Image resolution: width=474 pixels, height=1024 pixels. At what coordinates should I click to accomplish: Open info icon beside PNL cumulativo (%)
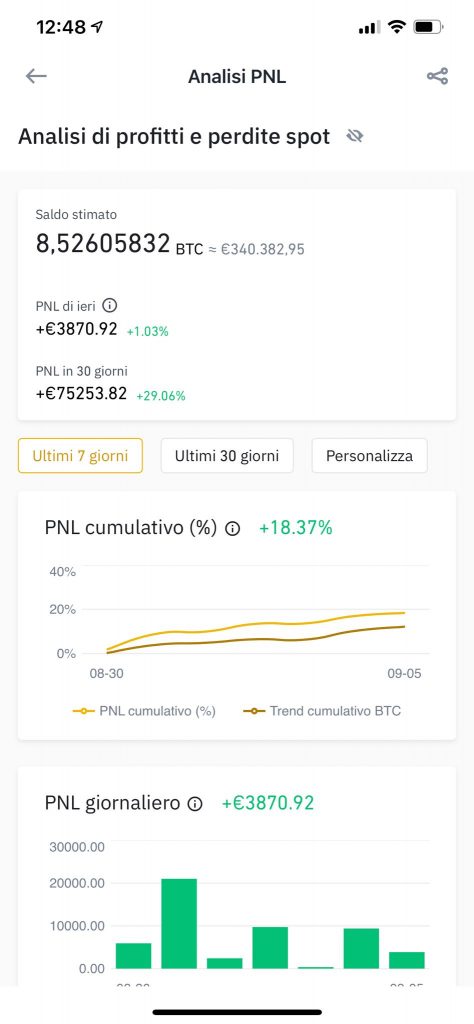click(x=232, y=529)
